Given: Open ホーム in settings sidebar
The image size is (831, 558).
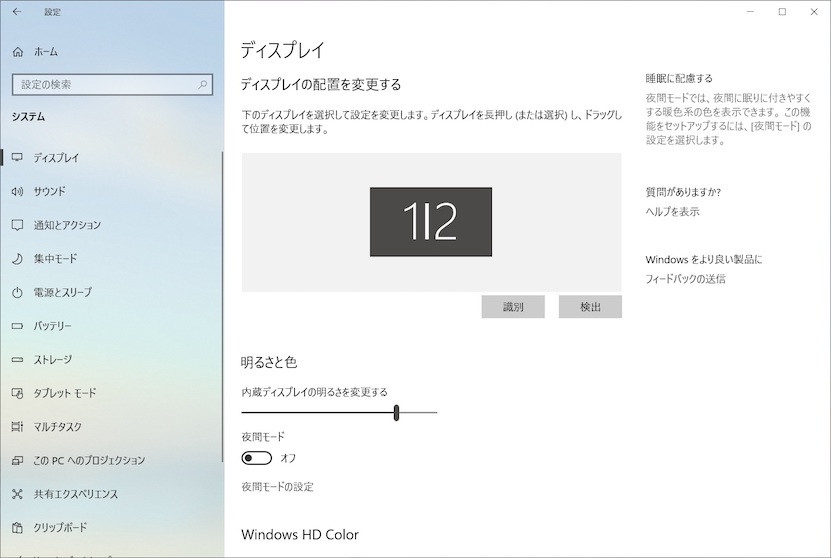Looking at the screenshot, I should click(46, 52).
